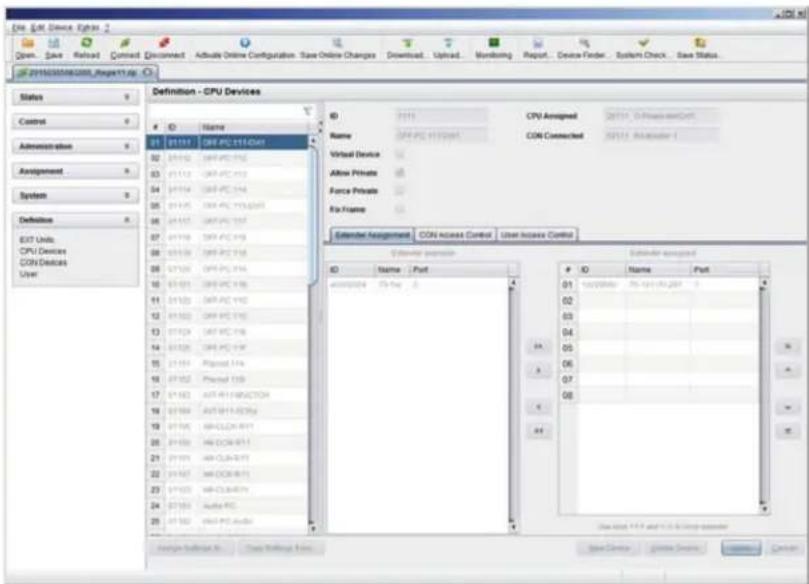Click the Open folder toolbar icon
The image size is (809, 584).
(x=27, y=43)
